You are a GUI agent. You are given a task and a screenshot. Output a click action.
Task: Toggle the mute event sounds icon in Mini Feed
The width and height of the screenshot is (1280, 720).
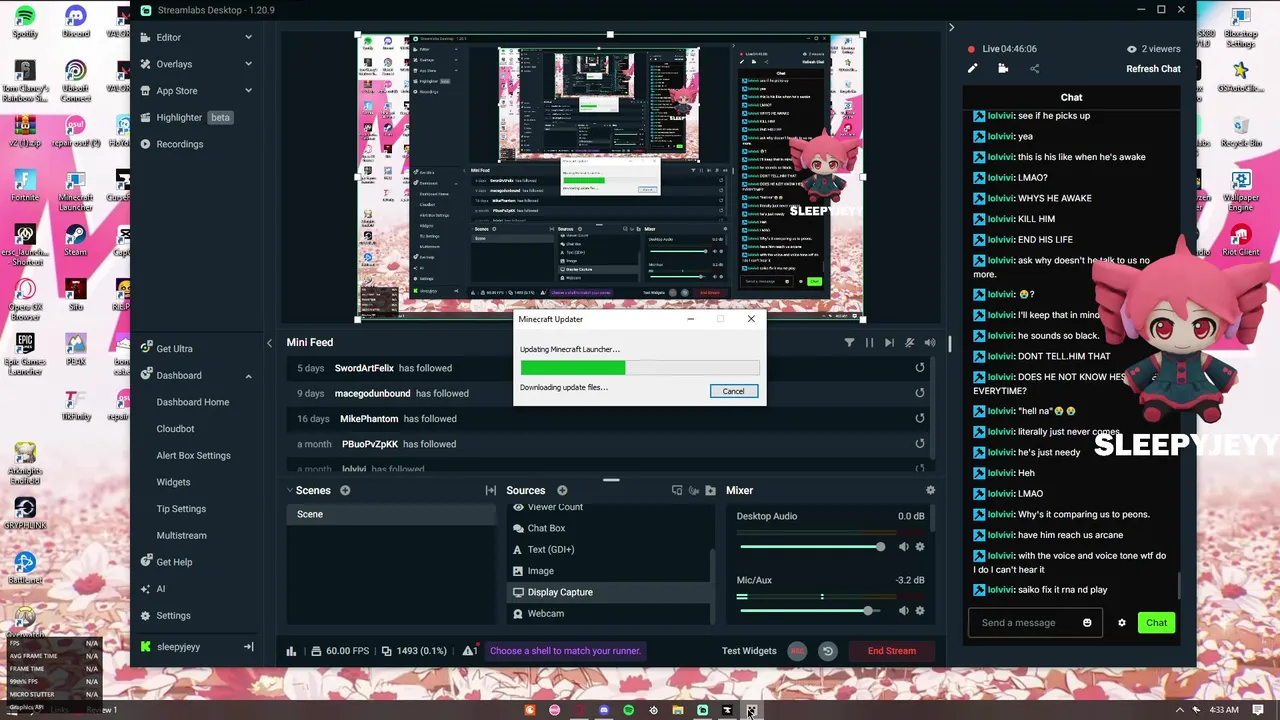coord(909,343)
